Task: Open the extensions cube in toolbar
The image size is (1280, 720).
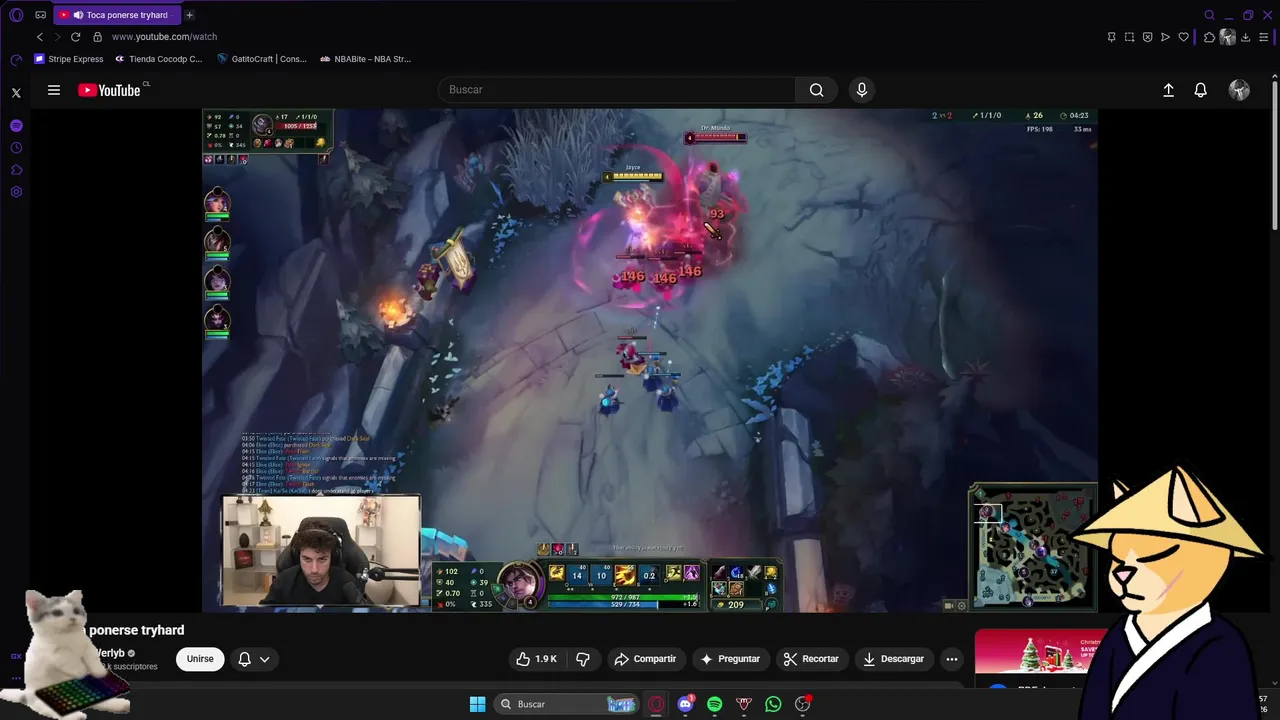Action: click(1209, 37)
